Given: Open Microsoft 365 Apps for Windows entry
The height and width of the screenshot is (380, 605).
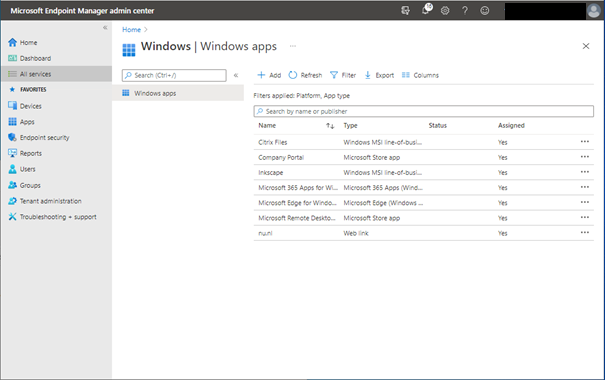Looking at the screenshot, I should (x=298, y=187).
